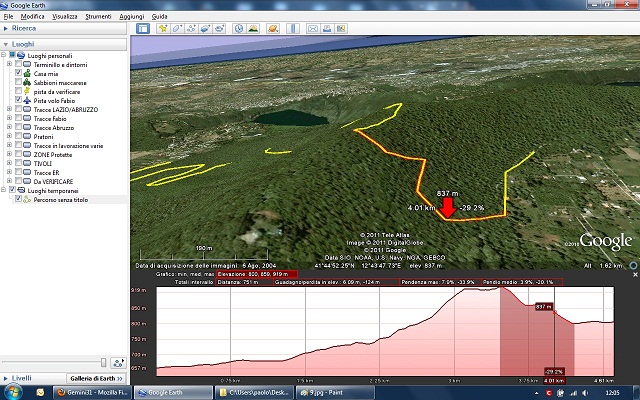Click the sunlight across landscape icon

tap(253, 28)
